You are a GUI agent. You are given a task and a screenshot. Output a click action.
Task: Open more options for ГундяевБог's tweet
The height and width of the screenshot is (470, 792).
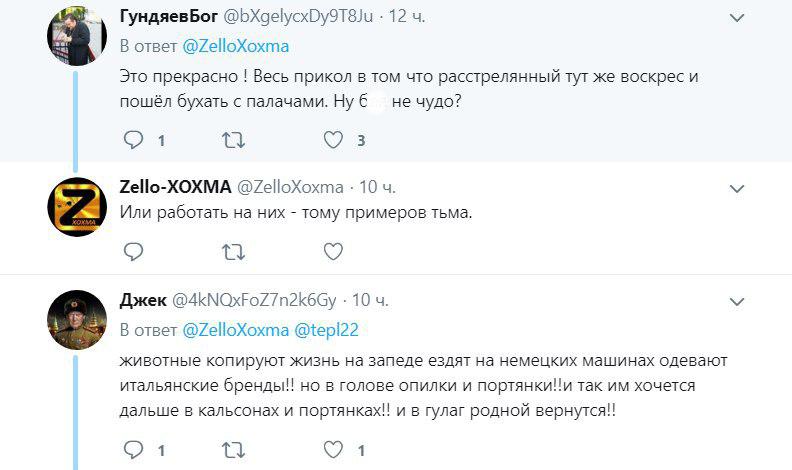(x=737, y=18)
